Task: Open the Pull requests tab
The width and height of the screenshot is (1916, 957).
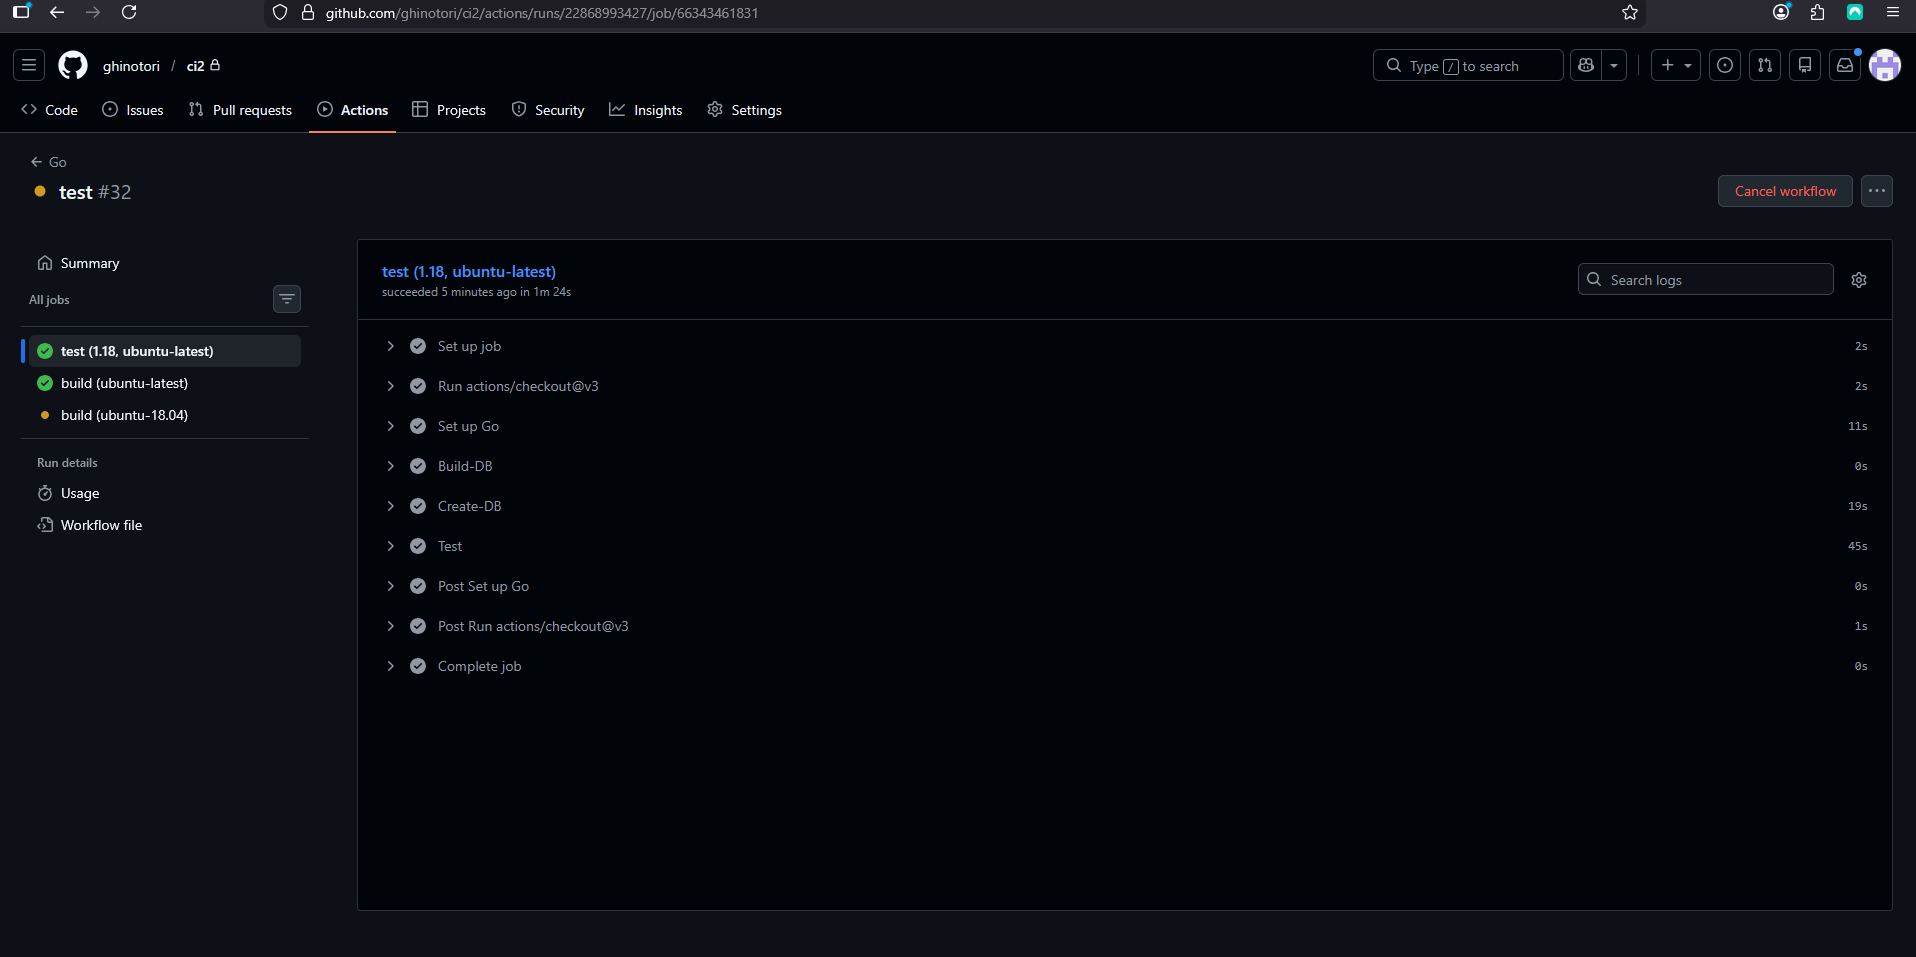Action: 240,110
